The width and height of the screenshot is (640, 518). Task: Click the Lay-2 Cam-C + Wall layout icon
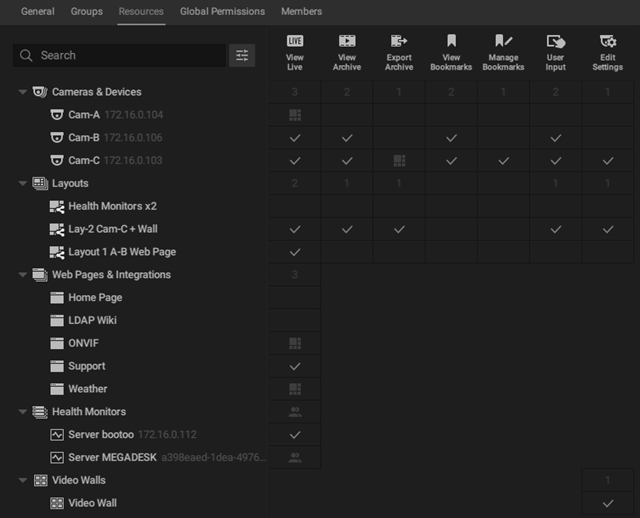(x=57, y=229)
